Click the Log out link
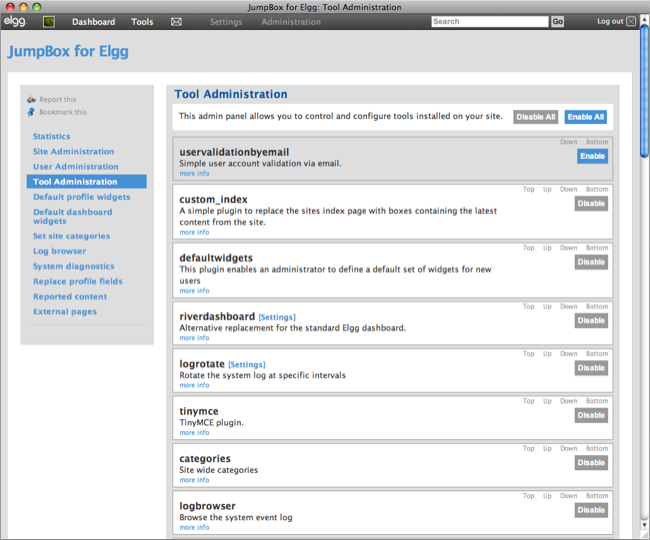 [x=610, y=22]
